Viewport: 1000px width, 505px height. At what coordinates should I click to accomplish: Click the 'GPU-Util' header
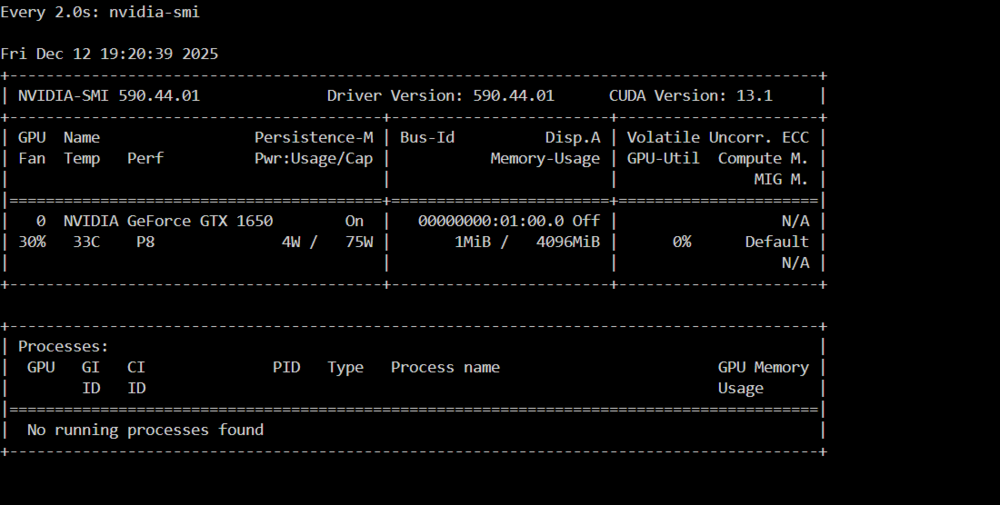663,159
